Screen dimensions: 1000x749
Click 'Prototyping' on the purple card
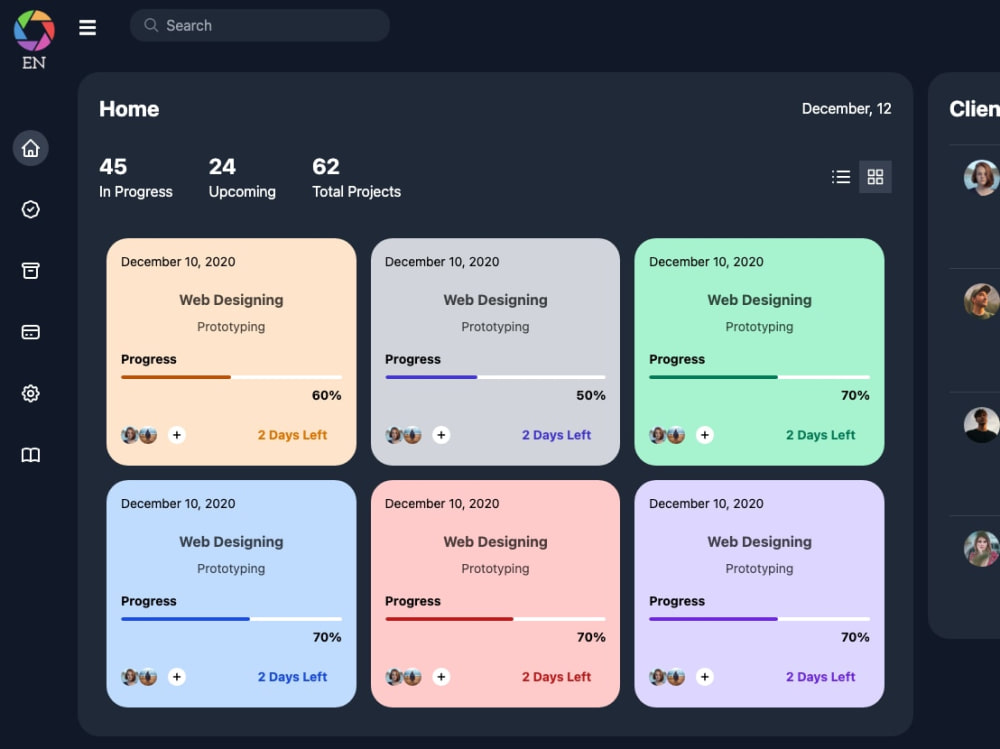760,568
